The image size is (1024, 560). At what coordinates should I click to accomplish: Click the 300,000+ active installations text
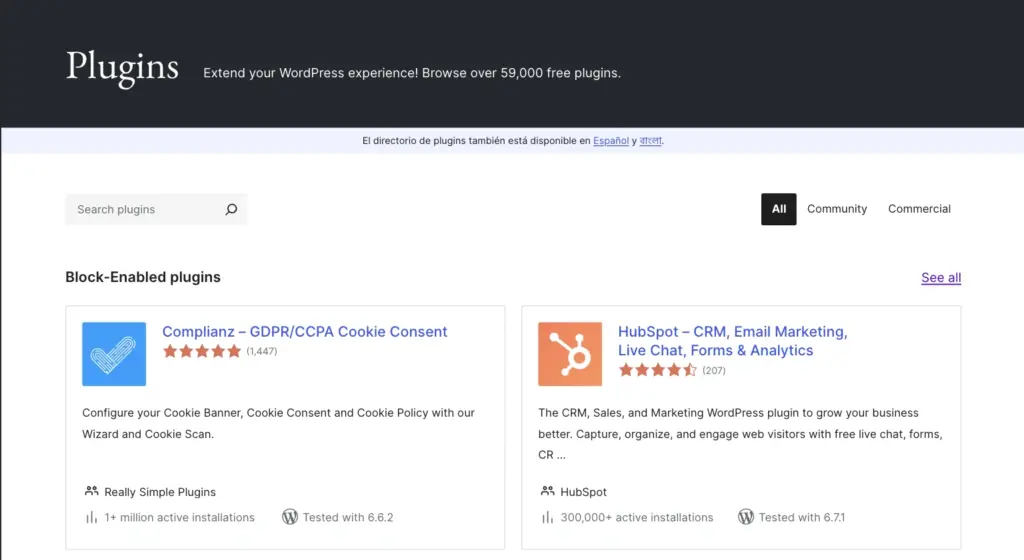pos(637,518)
